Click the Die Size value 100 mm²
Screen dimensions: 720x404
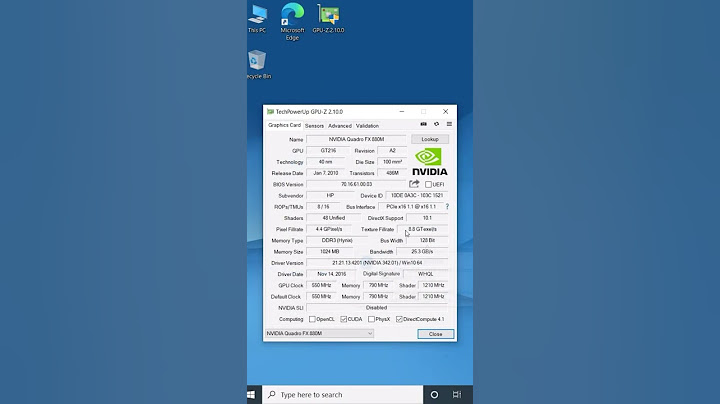pyautogui.click(x=392, y=162)
